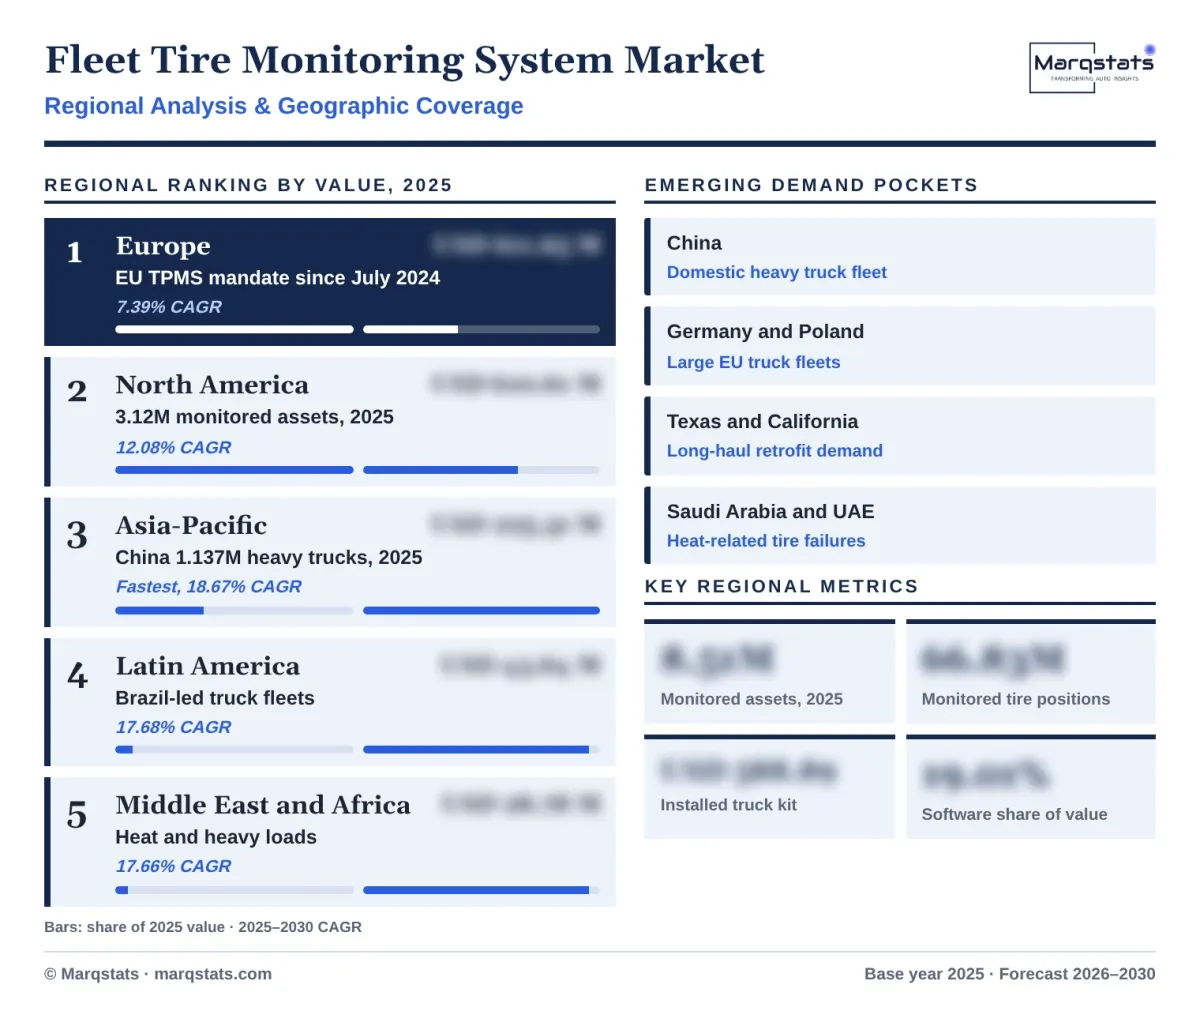Click Domestic heavy truck fleet text
The image size is (1200, 1011).
[777, 272]
